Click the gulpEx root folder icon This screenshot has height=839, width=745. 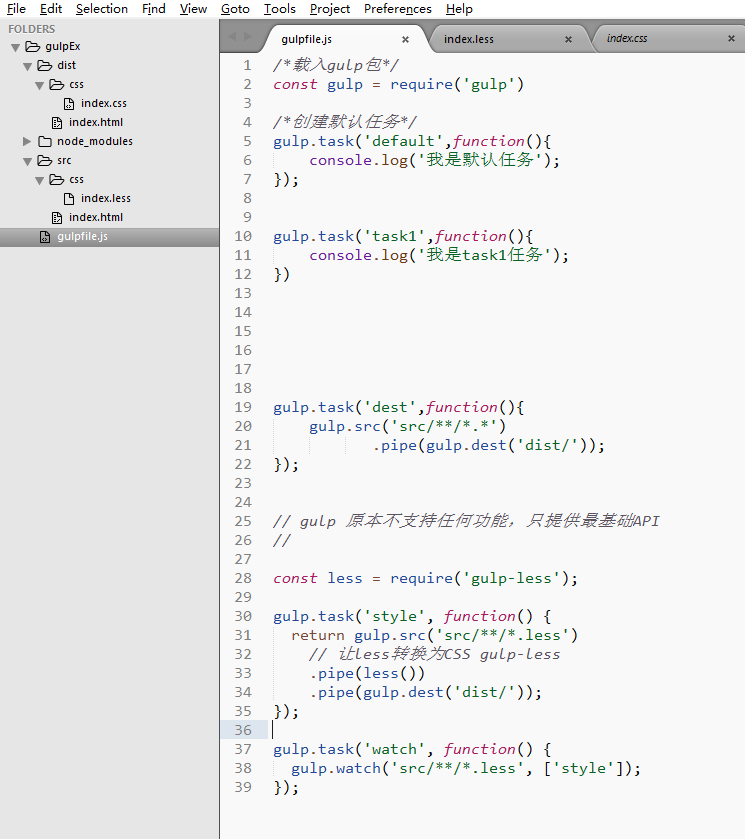pos(33,46)
